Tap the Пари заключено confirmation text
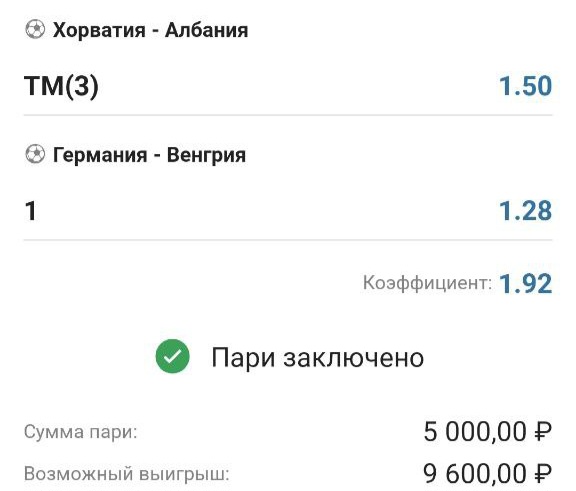576x491 pixels. [318, 358]
